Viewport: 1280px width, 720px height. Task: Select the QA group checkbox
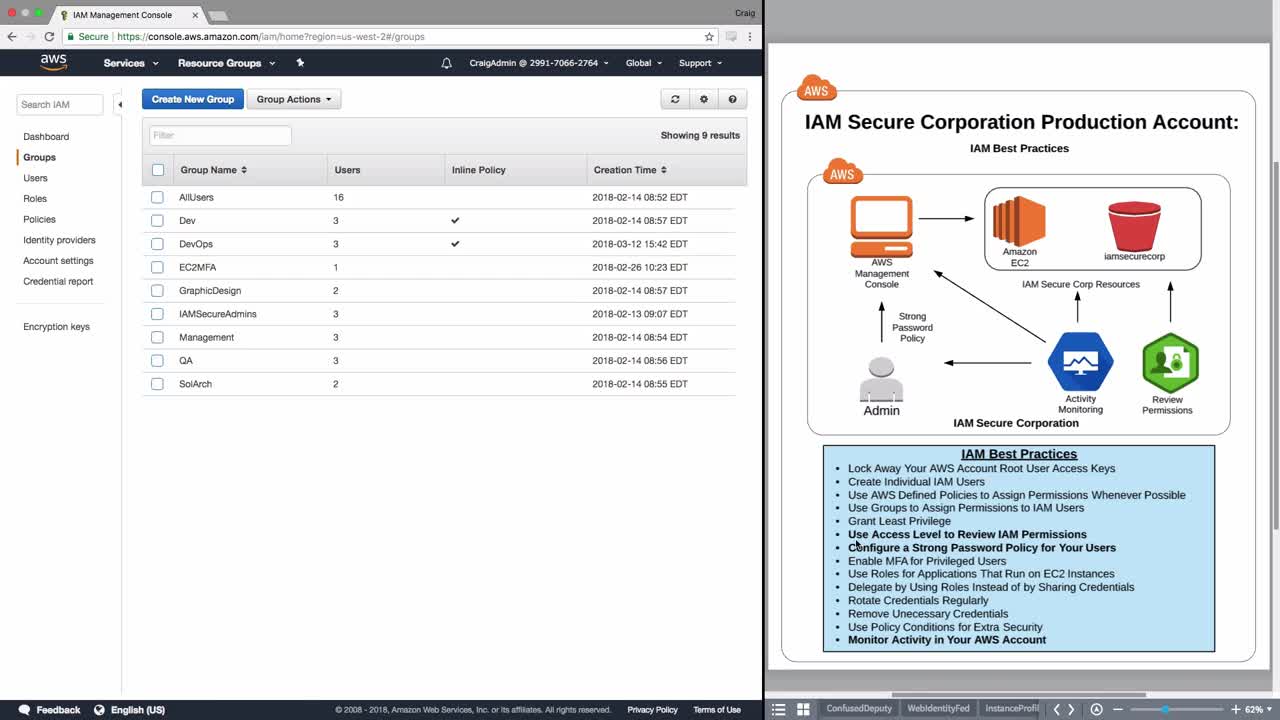coord(157,360)
